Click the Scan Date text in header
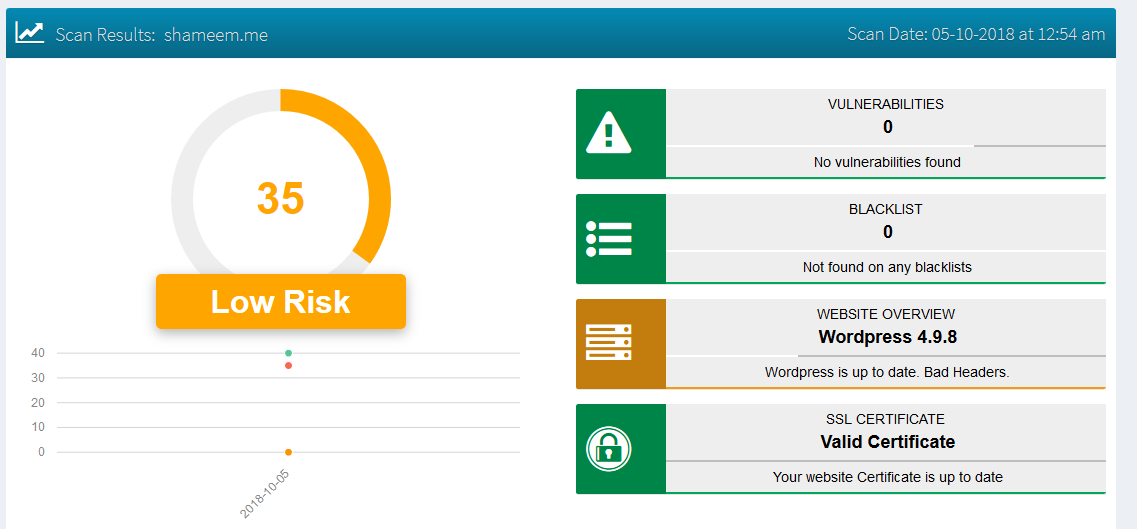The height and width of the screenshot is (529, 1137). coord(975,34)
